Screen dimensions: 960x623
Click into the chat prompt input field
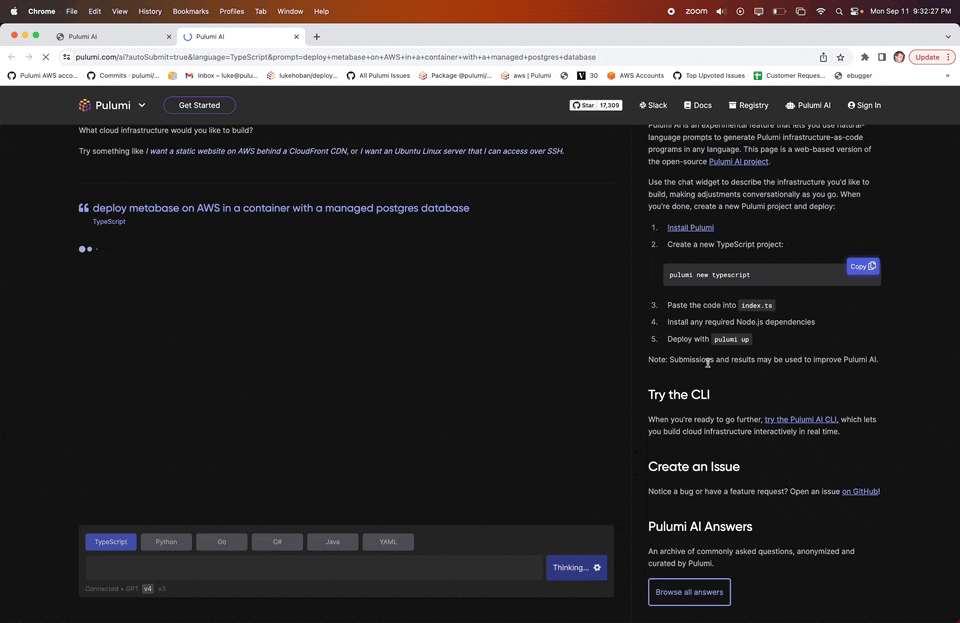(x=314, y=568)
